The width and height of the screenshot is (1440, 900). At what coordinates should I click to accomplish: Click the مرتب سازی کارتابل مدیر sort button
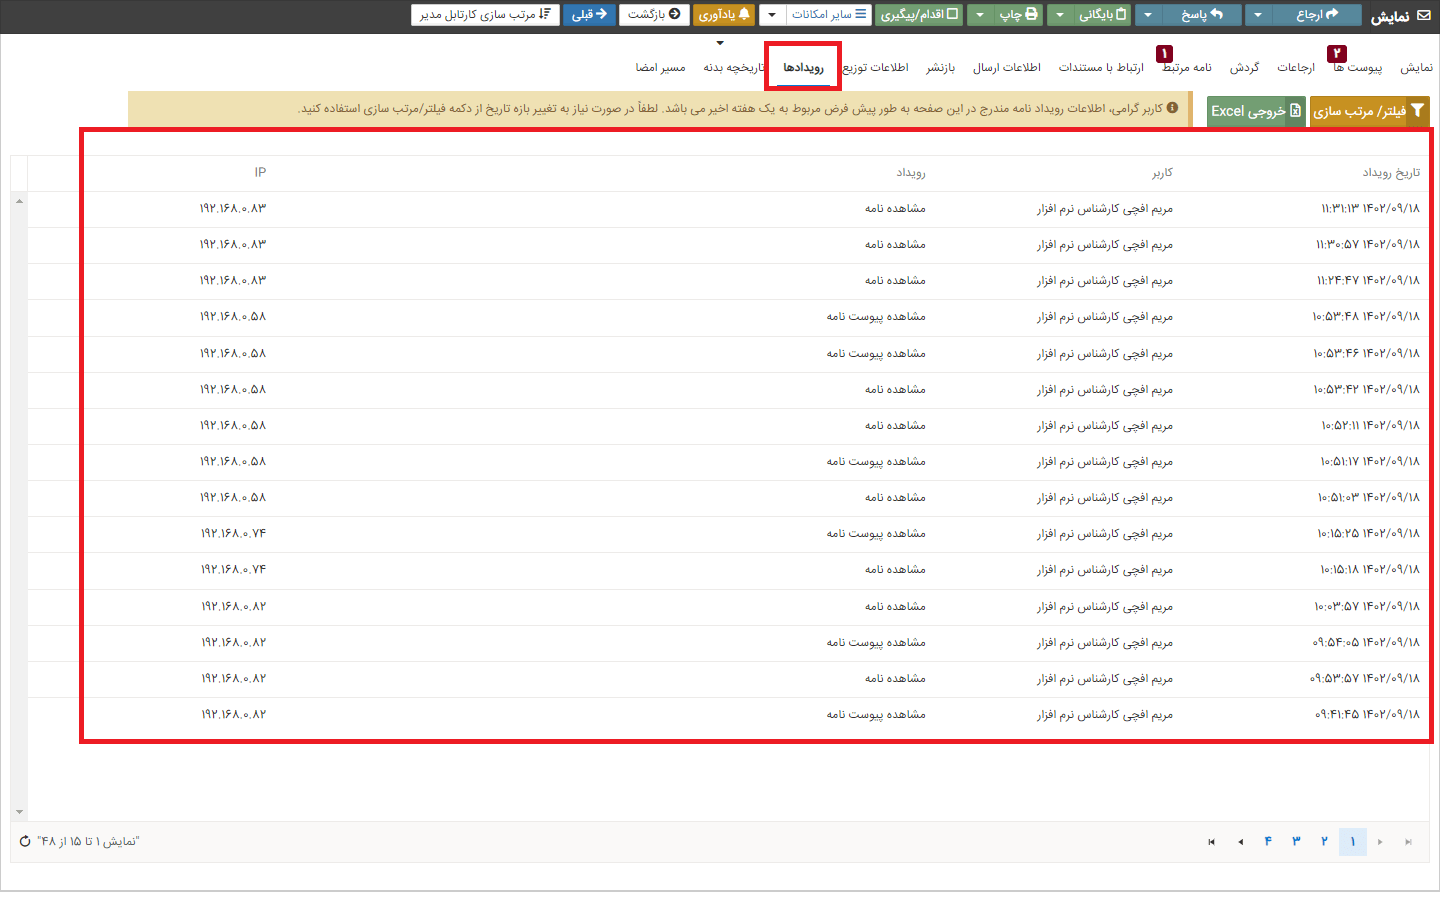(485, 15)
